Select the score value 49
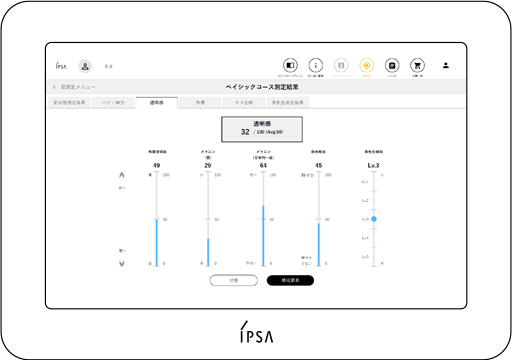Image resolution: width=512 pixels, height=360 pixels. 157,166
